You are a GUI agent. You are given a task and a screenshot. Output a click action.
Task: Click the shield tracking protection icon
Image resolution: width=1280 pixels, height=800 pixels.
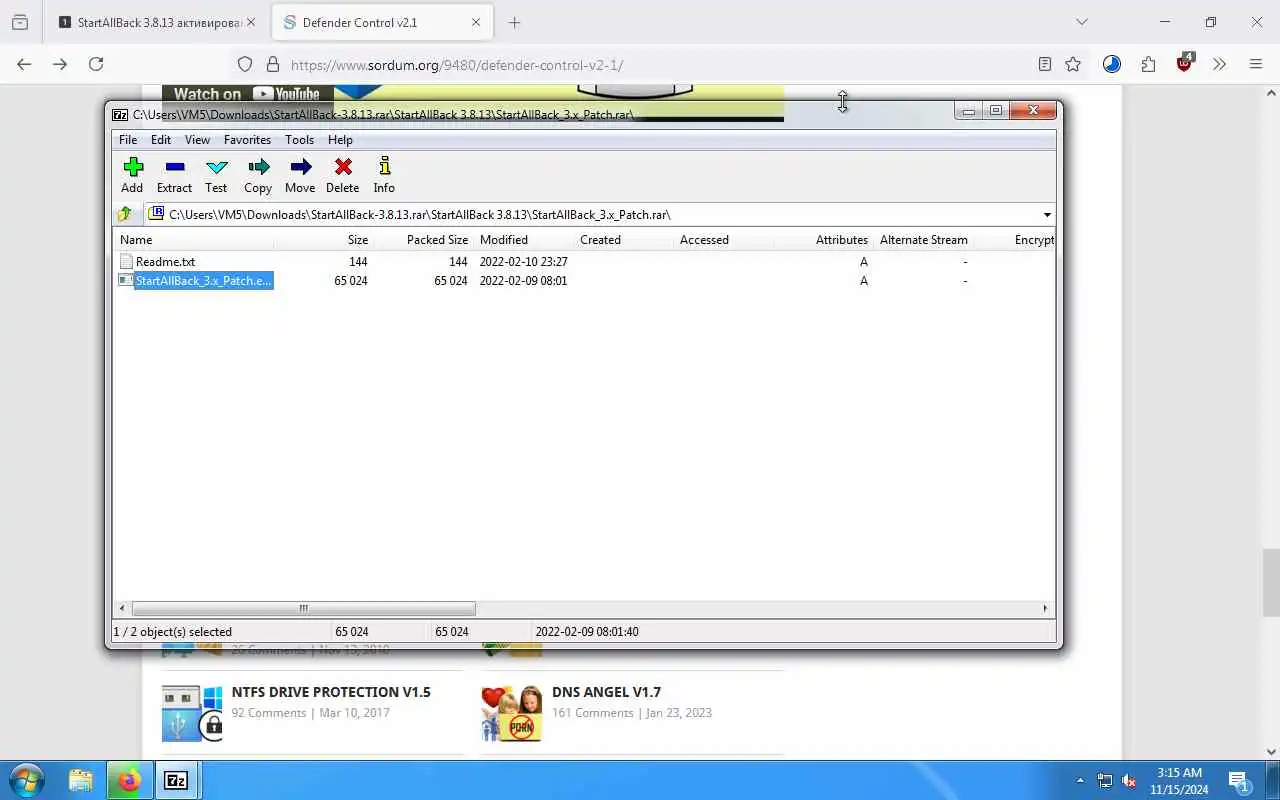pyautogui.click(x=245, y=64)
